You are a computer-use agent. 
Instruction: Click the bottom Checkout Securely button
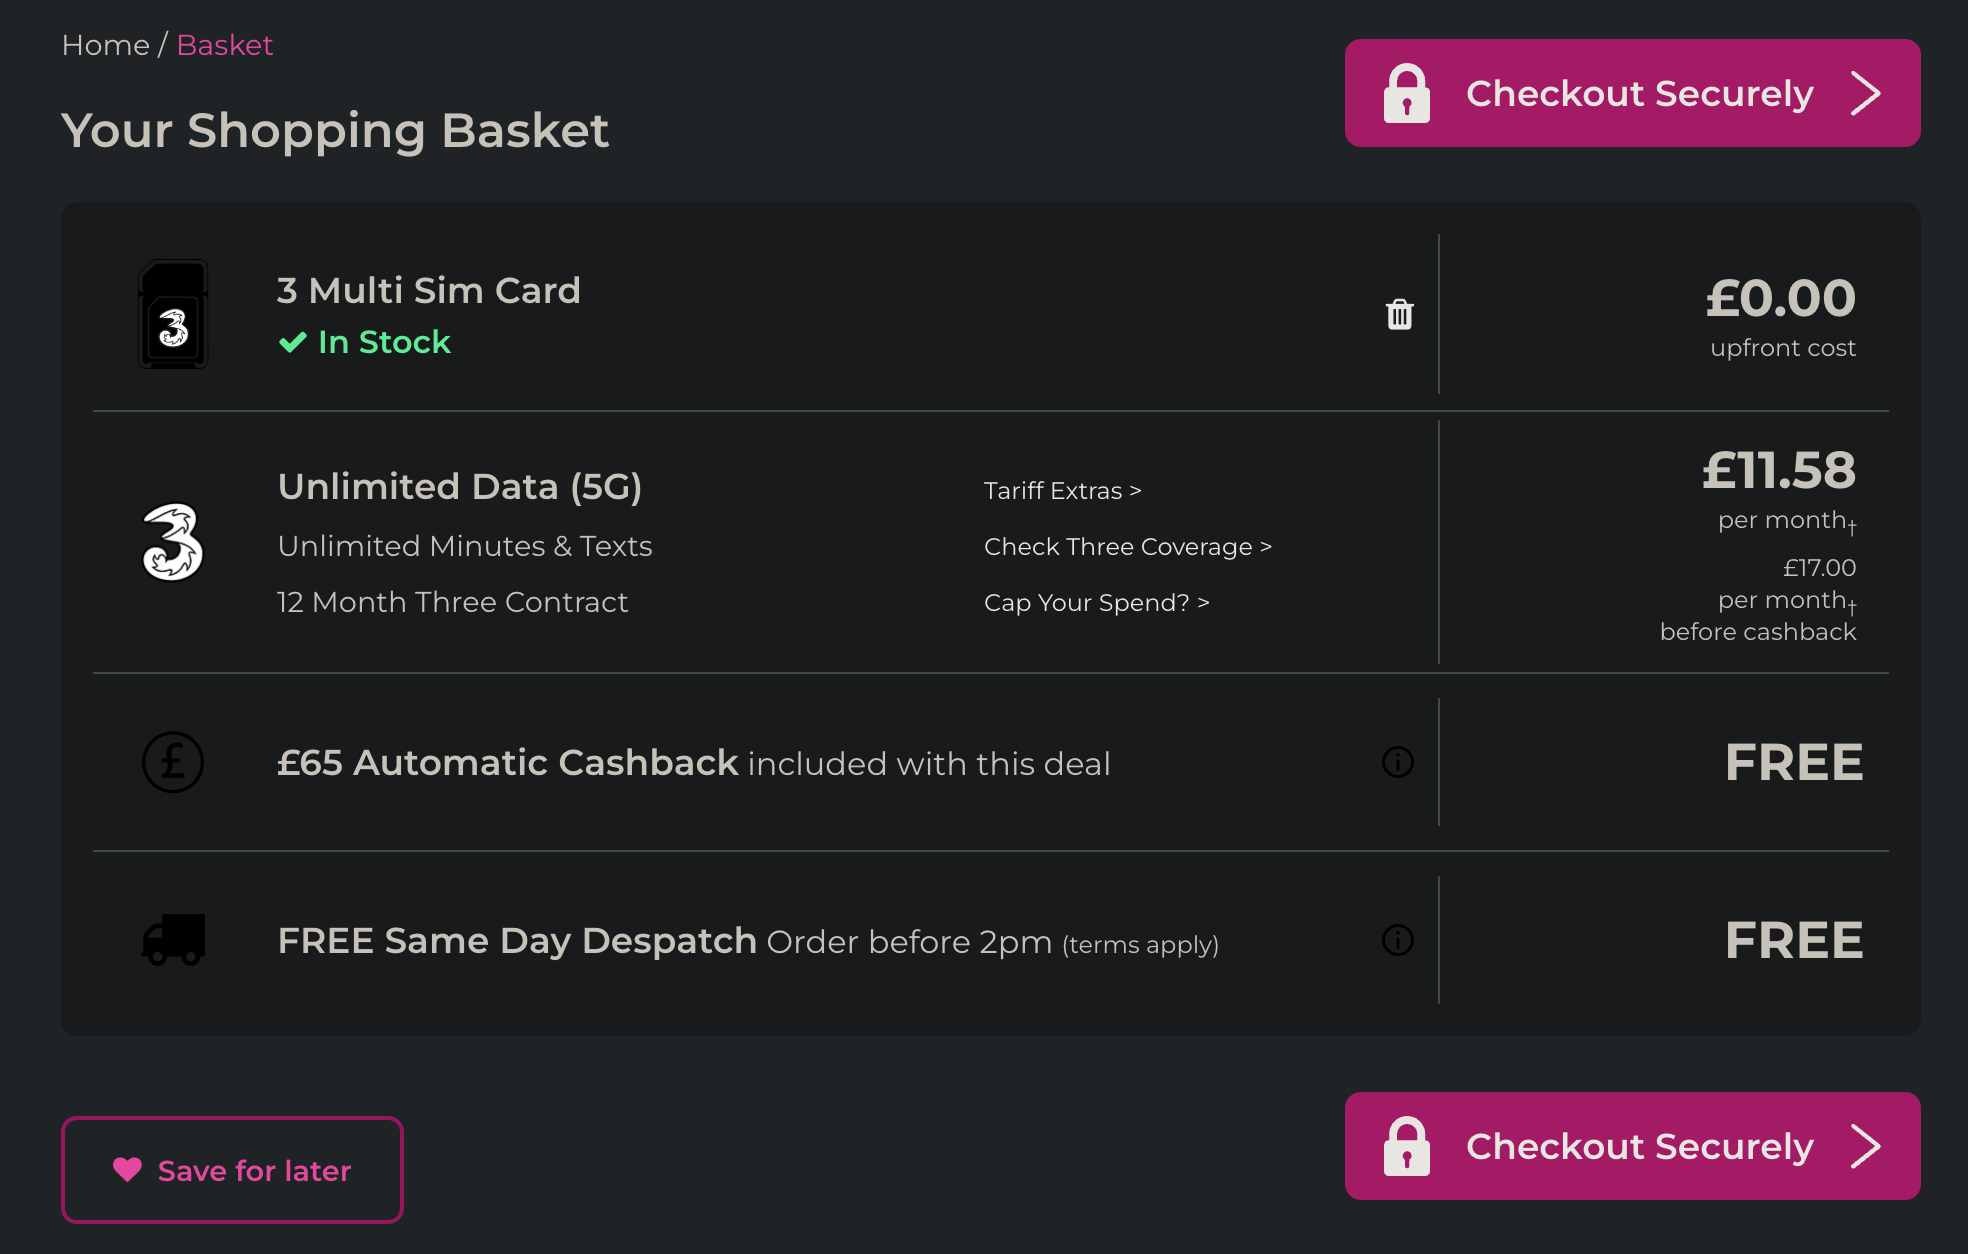point(1632,1146)
